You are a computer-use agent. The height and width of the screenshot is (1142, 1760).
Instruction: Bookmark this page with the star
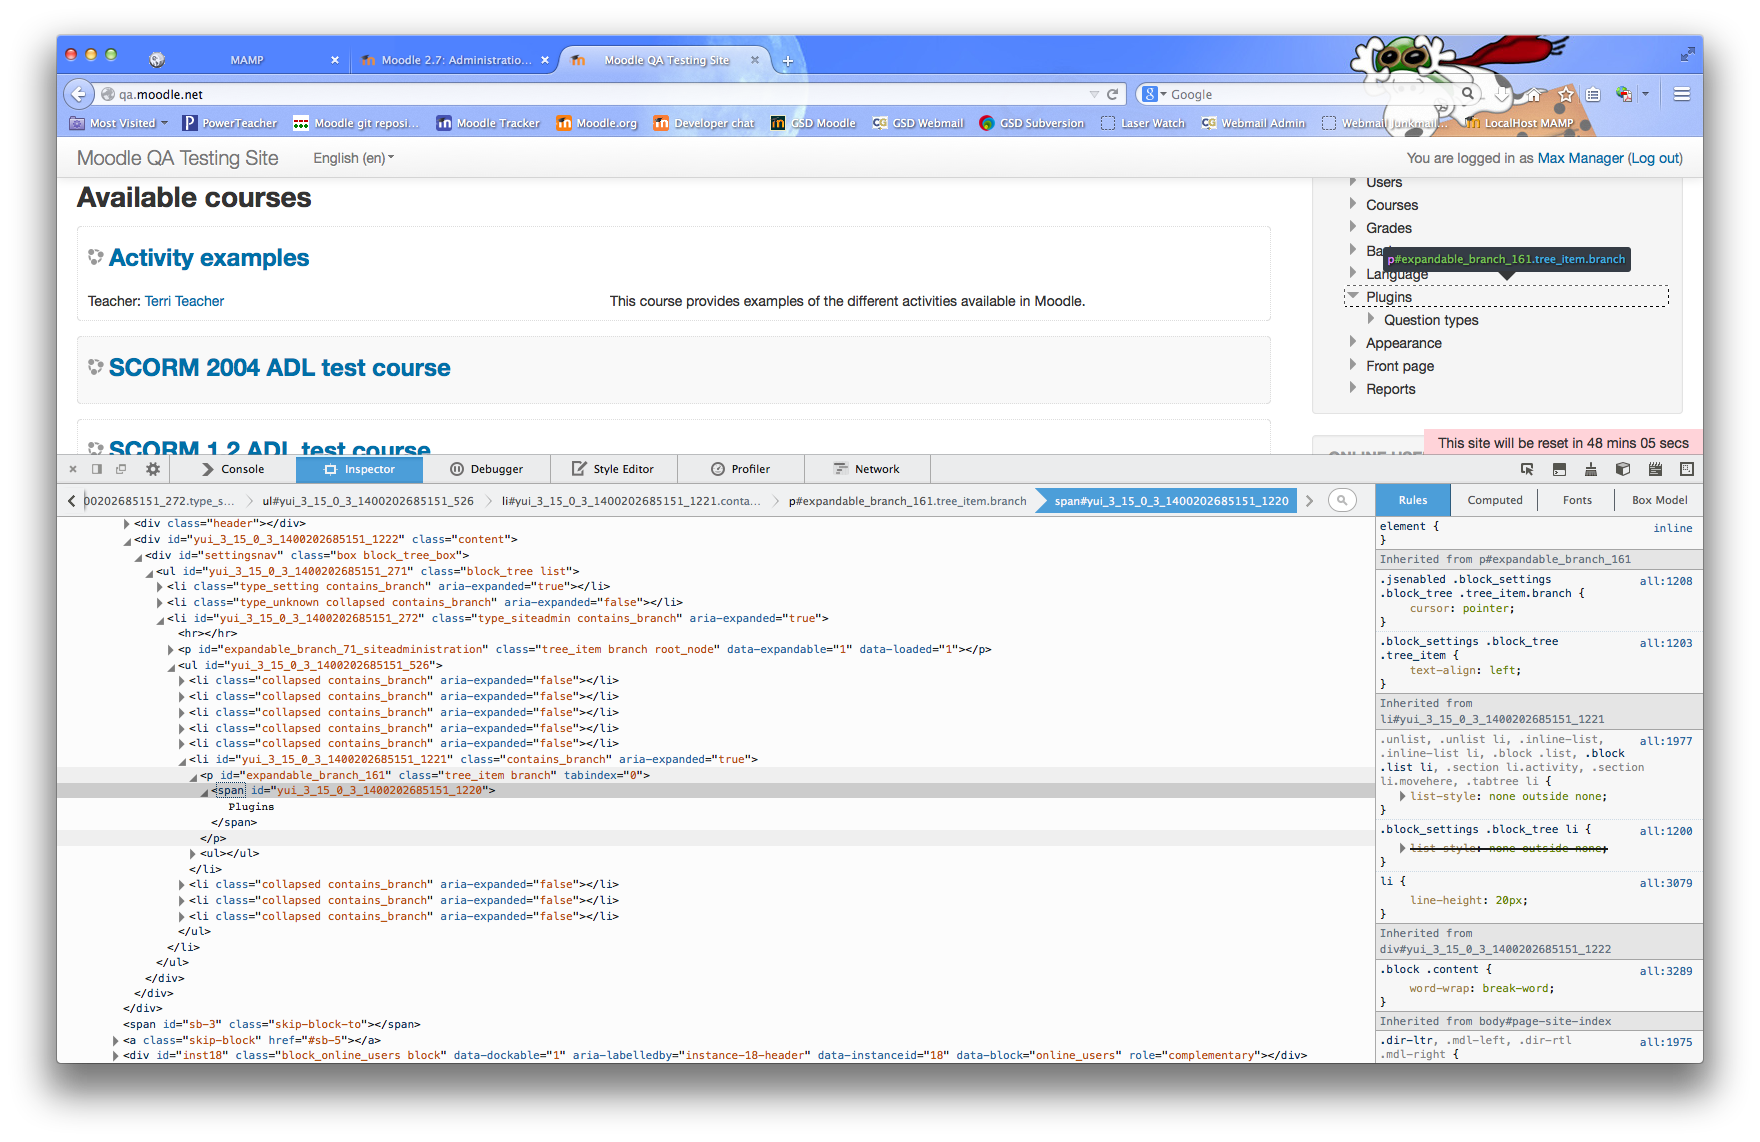pyautogui.click(x=1566, y=94)
